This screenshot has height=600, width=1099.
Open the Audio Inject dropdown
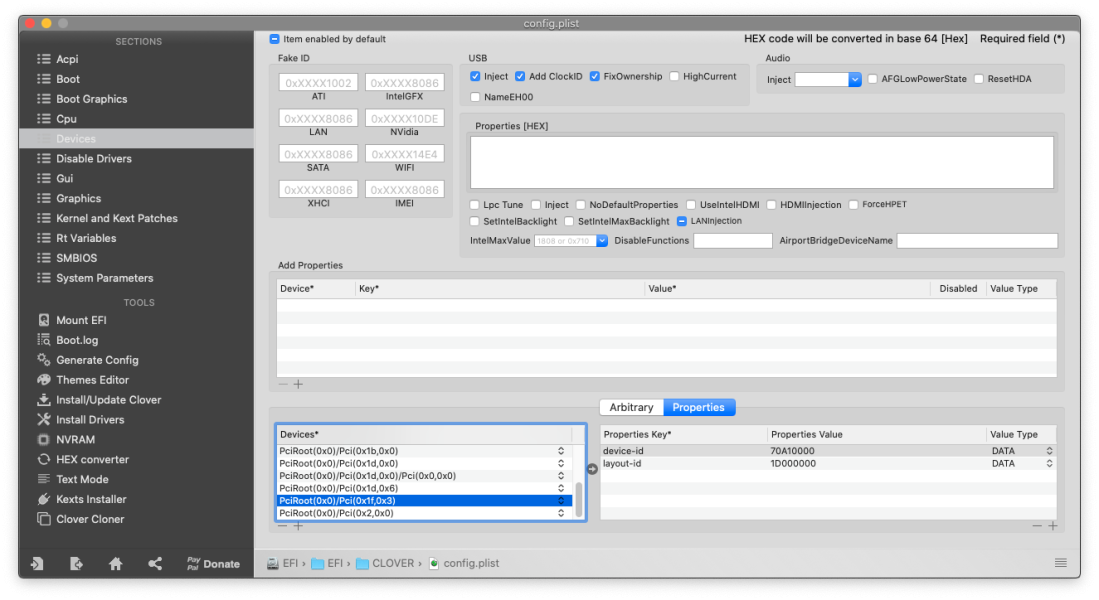(855, 80)
